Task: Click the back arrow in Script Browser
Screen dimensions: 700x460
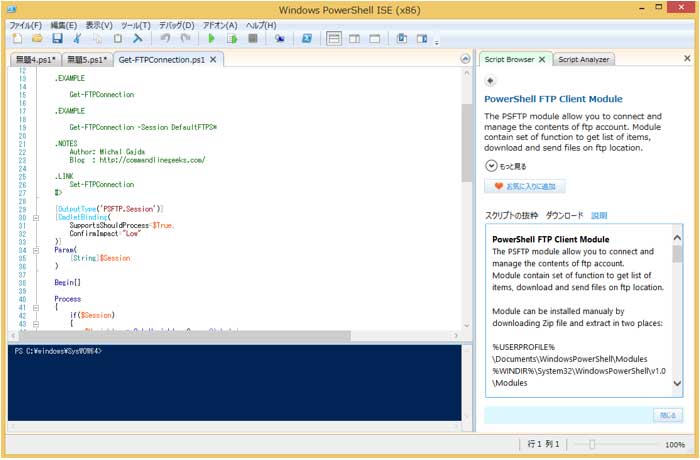Action: click(x=490, y=81)
